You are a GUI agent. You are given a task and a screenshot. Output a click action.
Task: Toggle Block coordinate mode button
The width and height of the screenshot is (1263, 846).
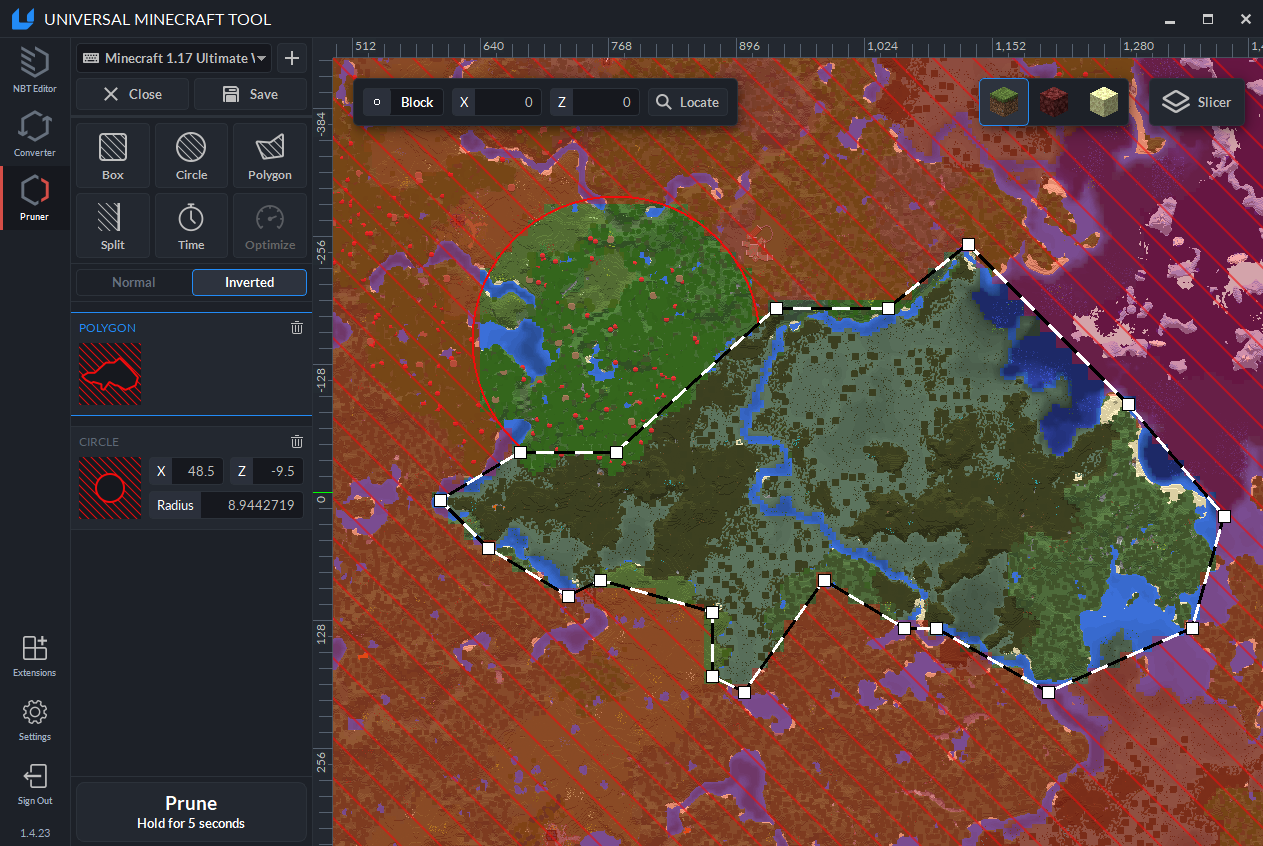pyautogui.click(x=403, y=102)
